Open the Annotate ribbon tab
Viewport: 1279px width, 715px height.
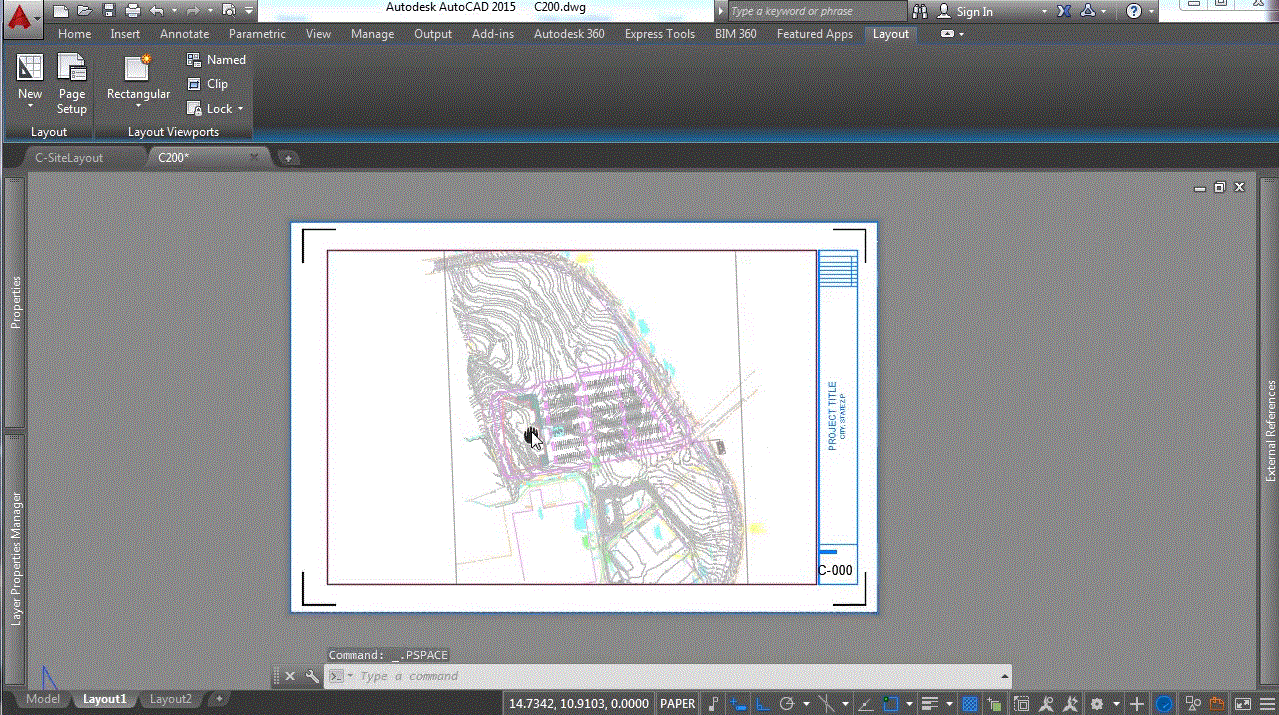184,34
